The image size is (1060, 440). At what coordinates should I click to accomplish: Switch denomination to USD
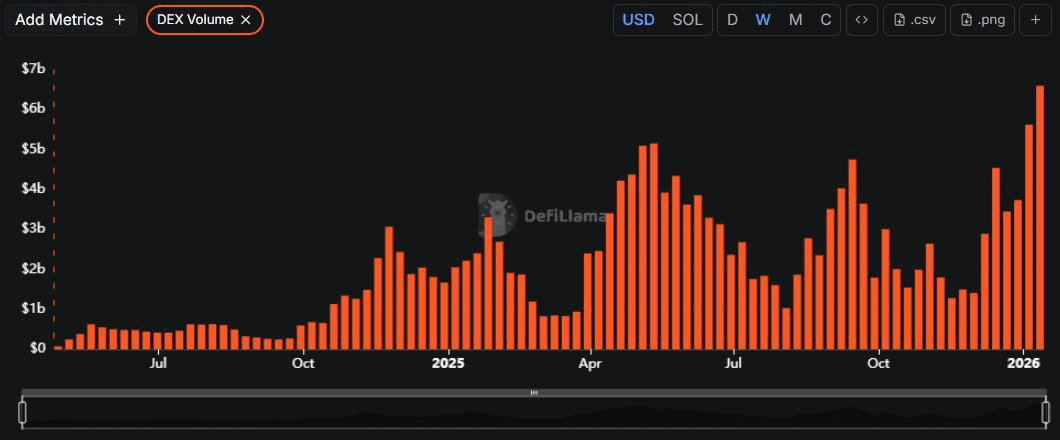pyautogui.click(x=638, y=20)
